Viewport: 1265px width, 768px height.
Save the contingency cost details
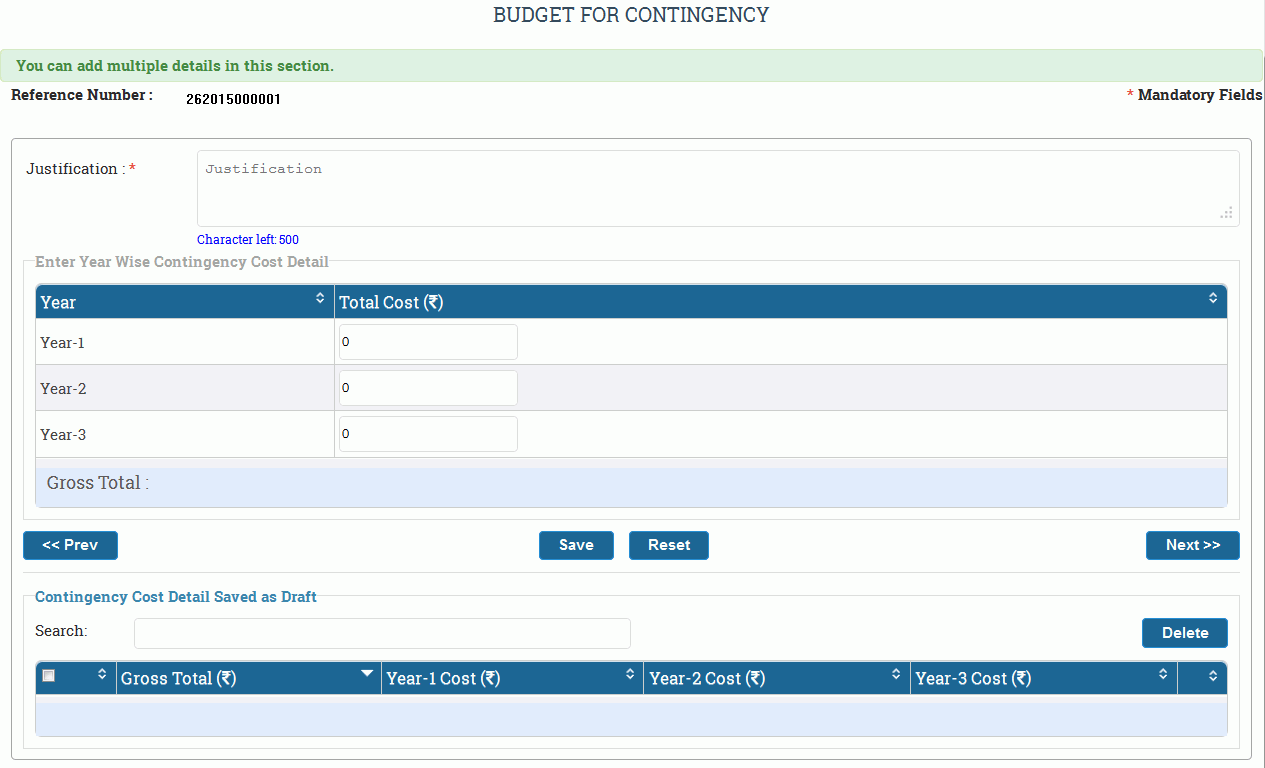[576, 545]
